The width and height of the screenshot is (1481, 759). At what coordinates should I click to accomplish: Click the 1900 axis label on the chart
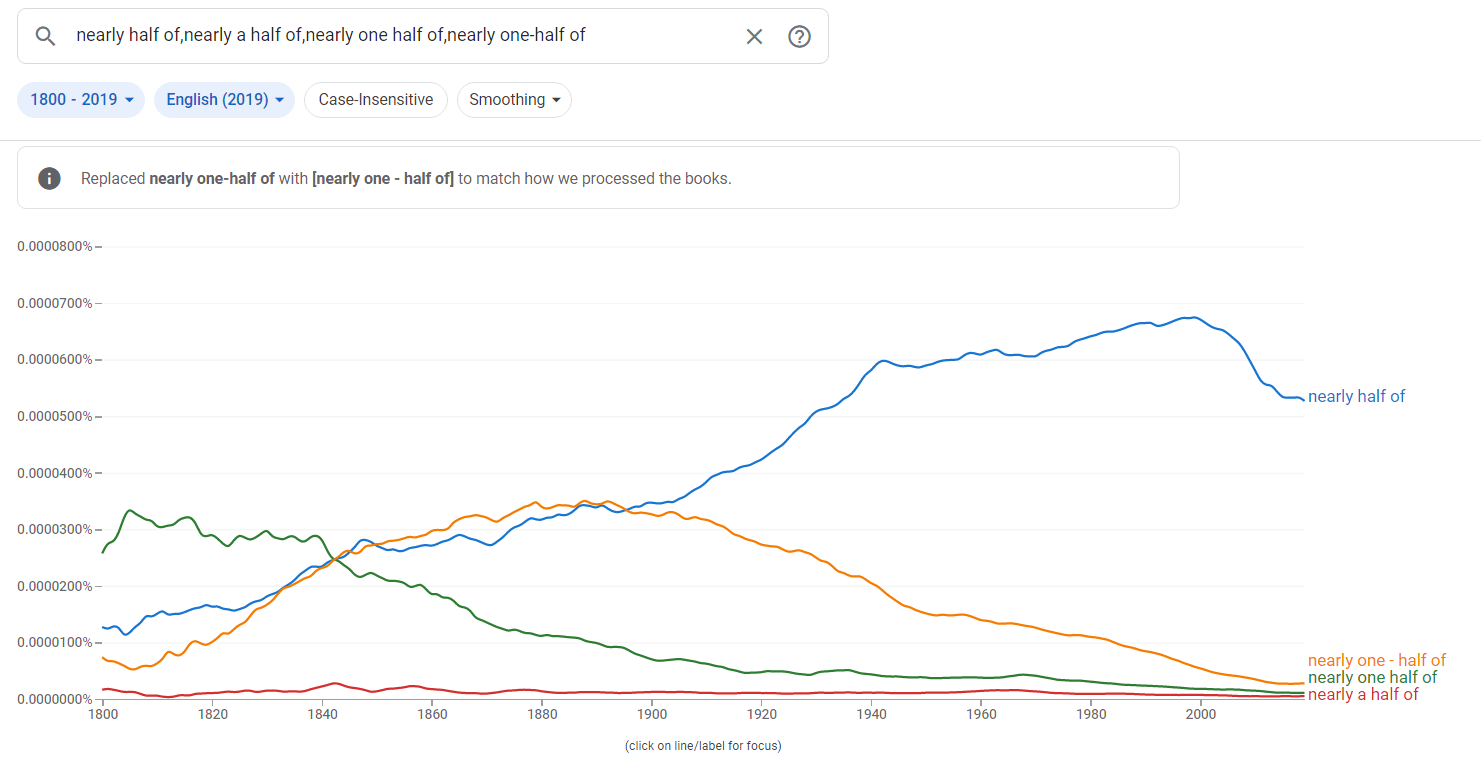click(x=652, y=714)
